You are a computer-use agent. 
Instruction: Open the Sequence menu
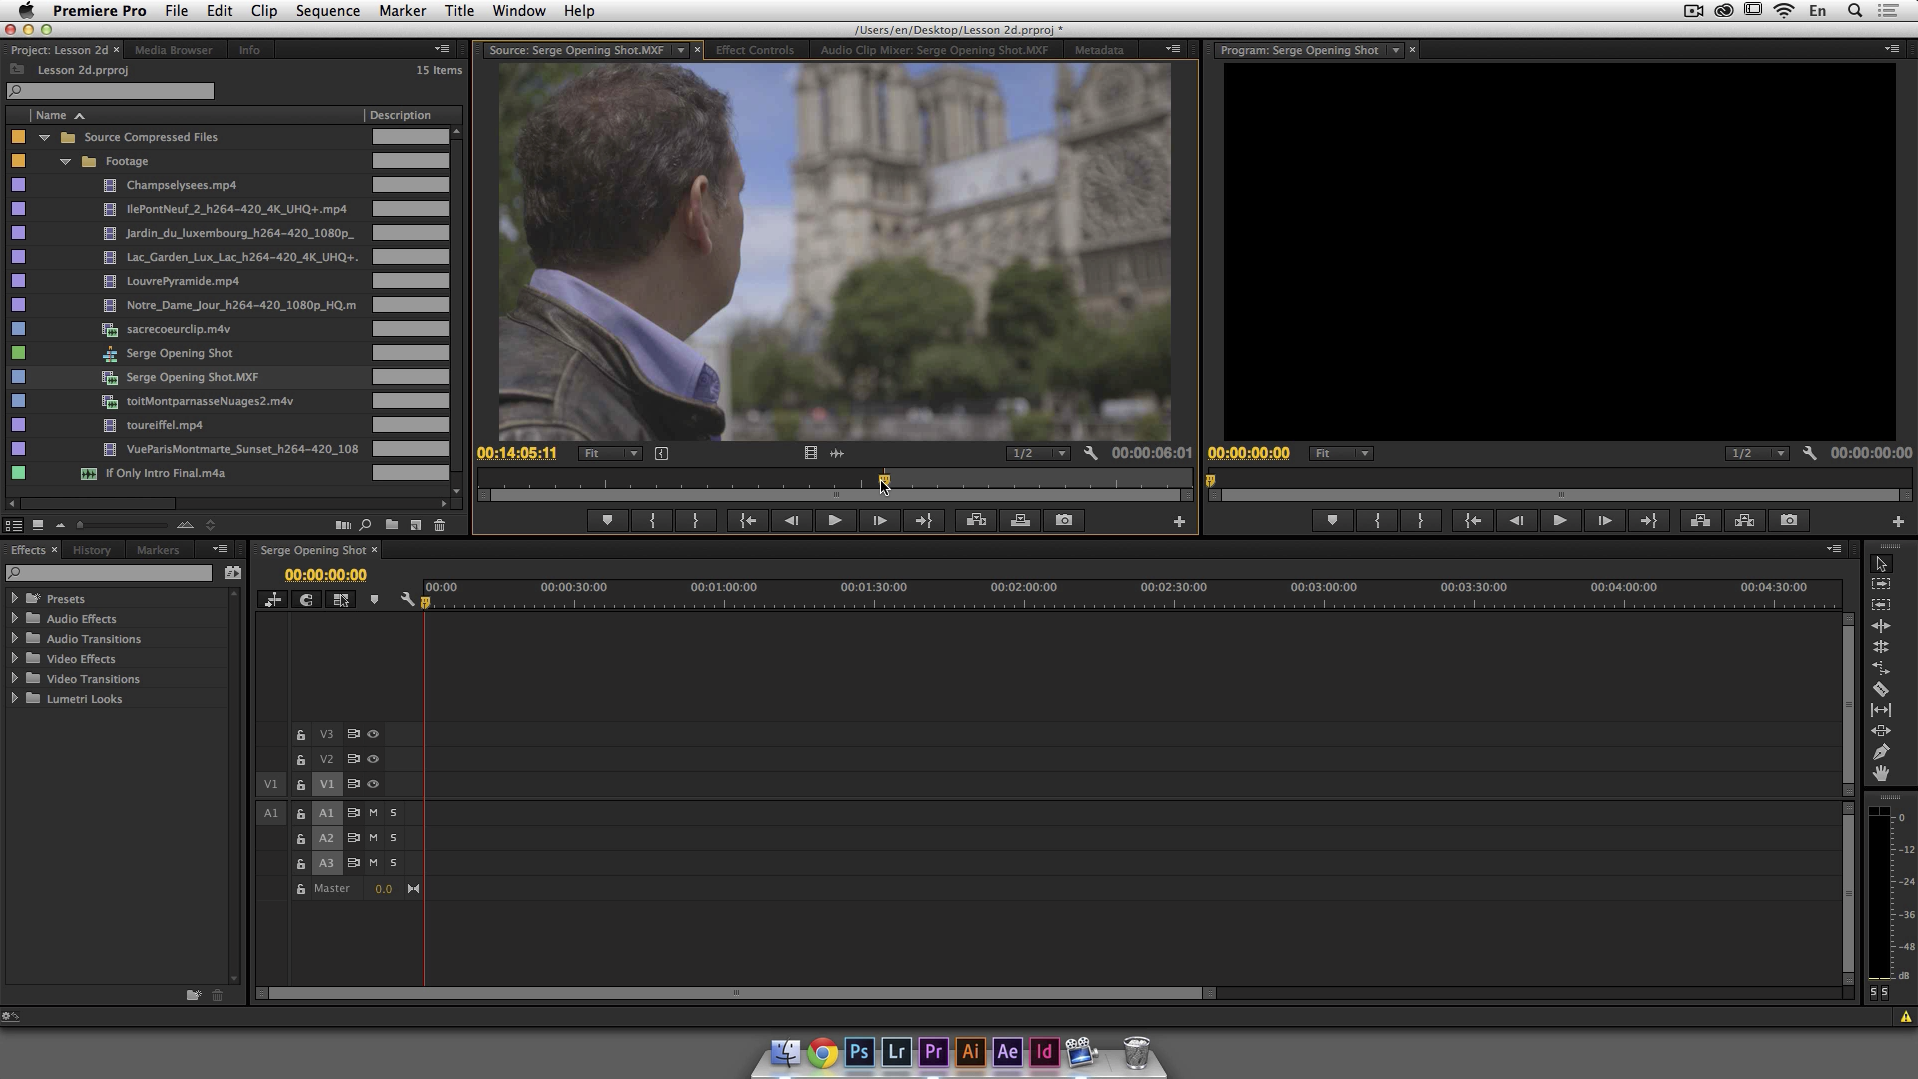coord(327,11)
